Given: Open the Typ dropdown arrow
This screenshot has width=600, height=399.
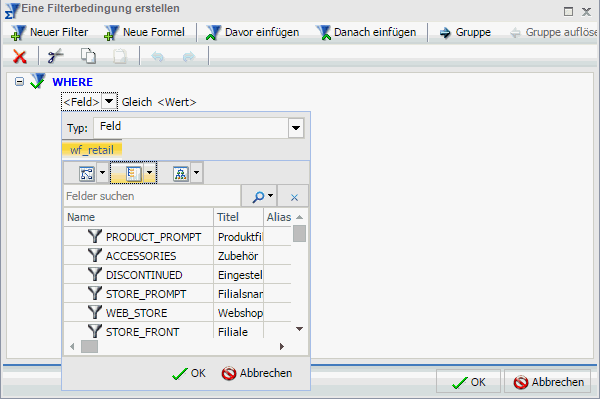Looking at the screenshot, I should click(x=296, y=128).
